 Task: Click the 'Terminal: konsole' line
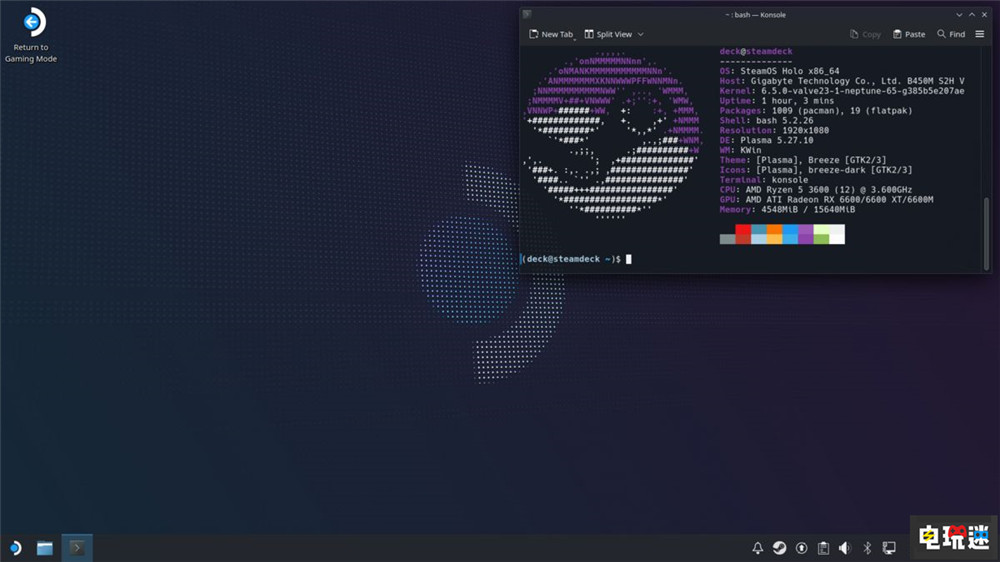coord(764,180)
